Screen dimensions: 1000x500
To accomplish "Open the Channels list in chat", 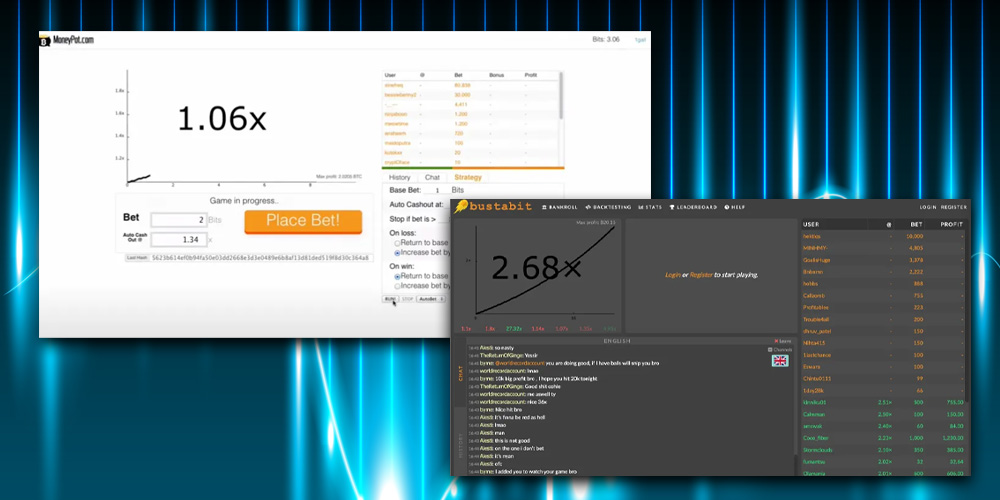I will coord(779,349).
